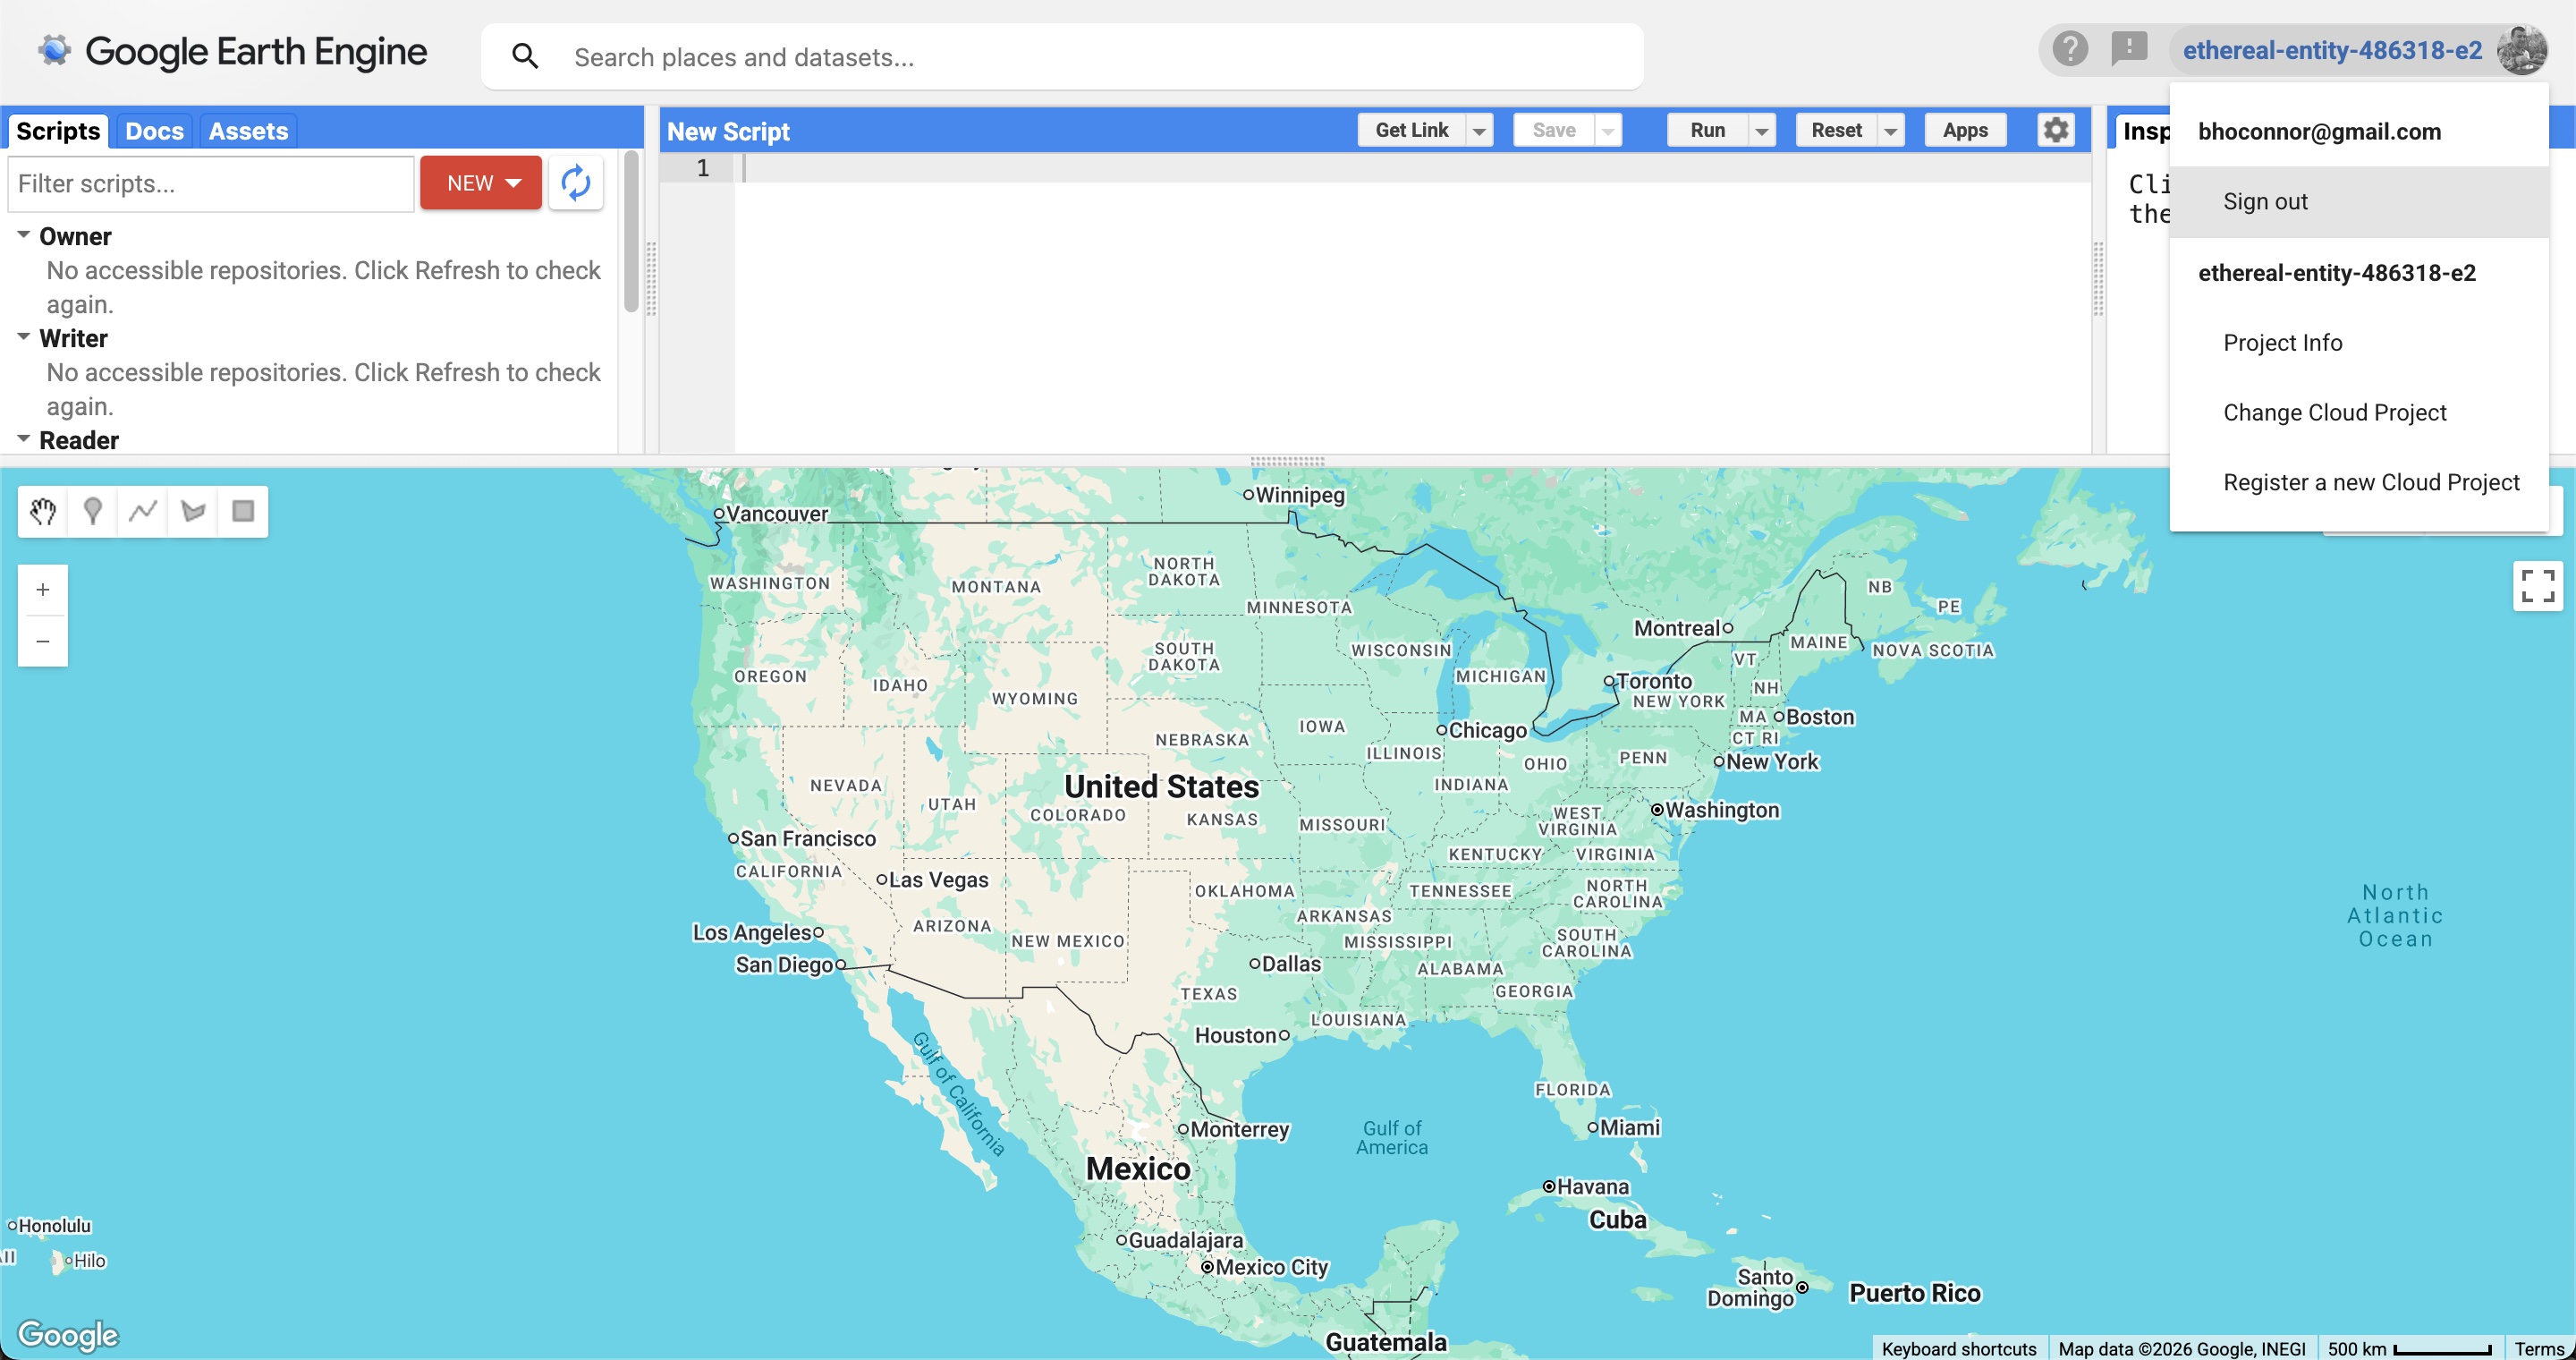
Task: Open the Run dropdown arrow
Action: (1762, 131)
